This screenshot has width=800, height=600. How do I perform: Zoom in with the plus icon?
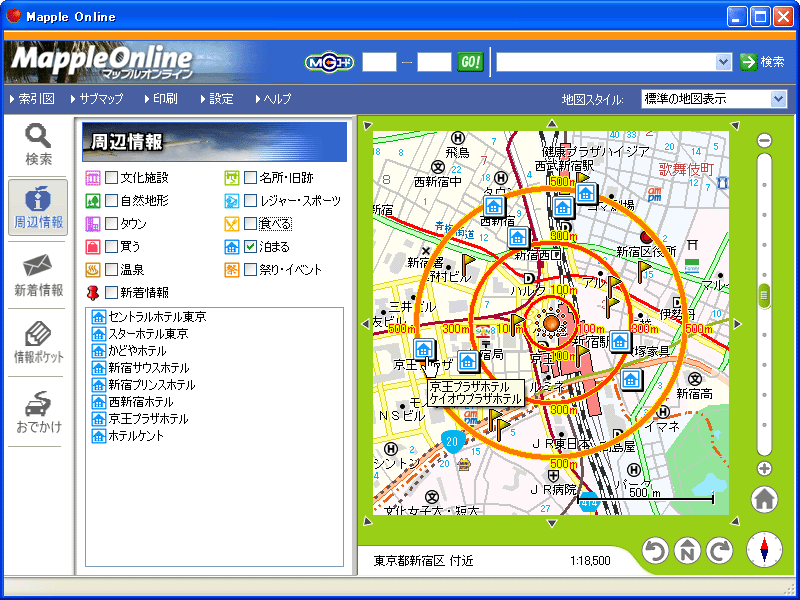[764, 468]
